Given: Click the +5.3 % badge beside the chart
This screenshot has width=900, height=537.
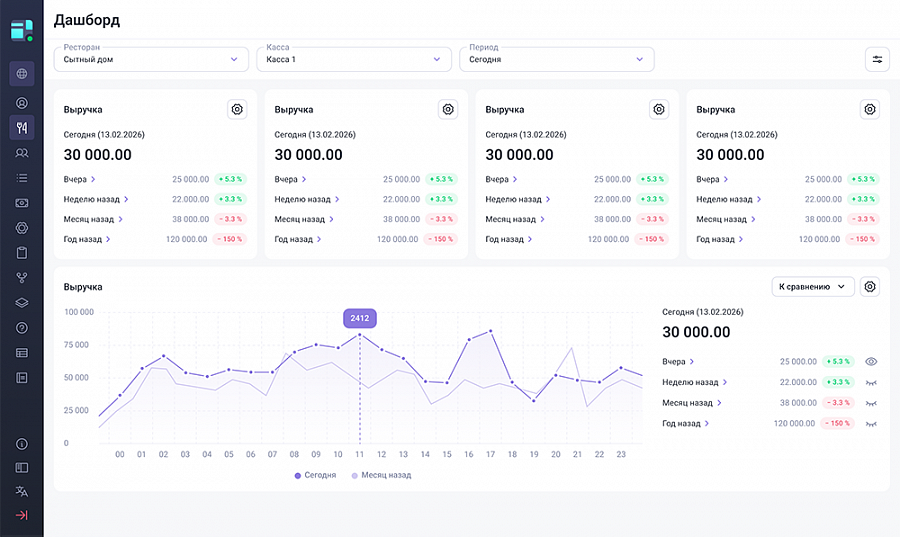Looking at the screenshot, I should pos(839,361).
